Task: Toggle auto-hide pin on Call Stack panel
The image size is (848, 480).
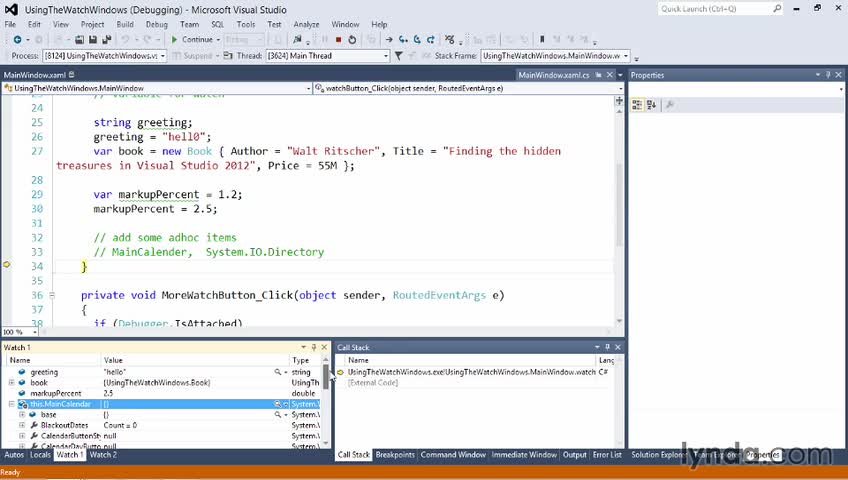Action: tap(607, 347)
